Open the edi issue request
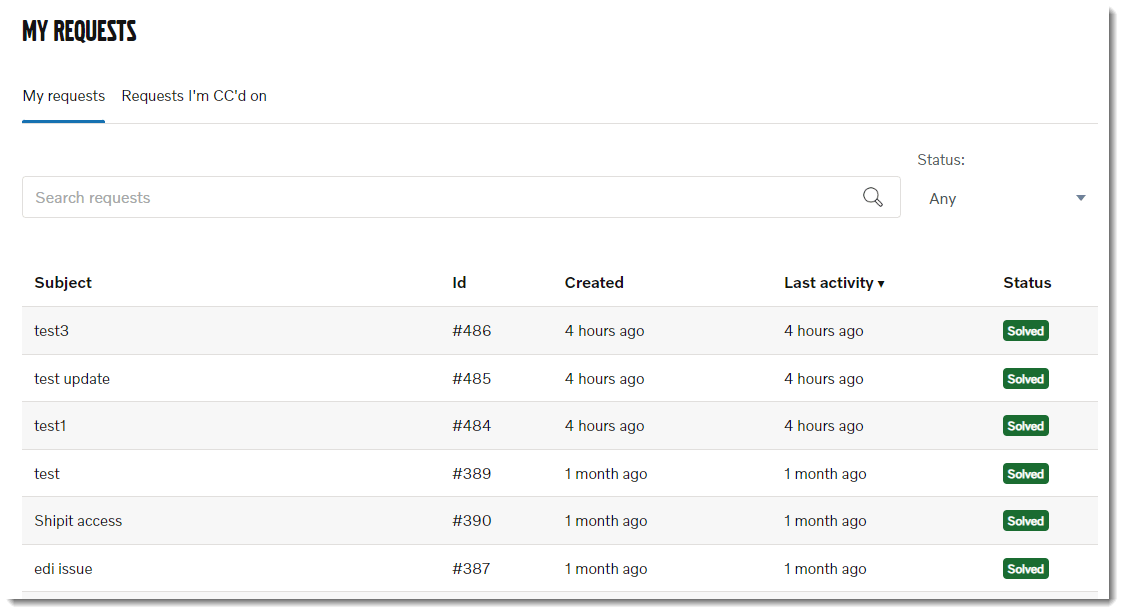 pos(63,569)
